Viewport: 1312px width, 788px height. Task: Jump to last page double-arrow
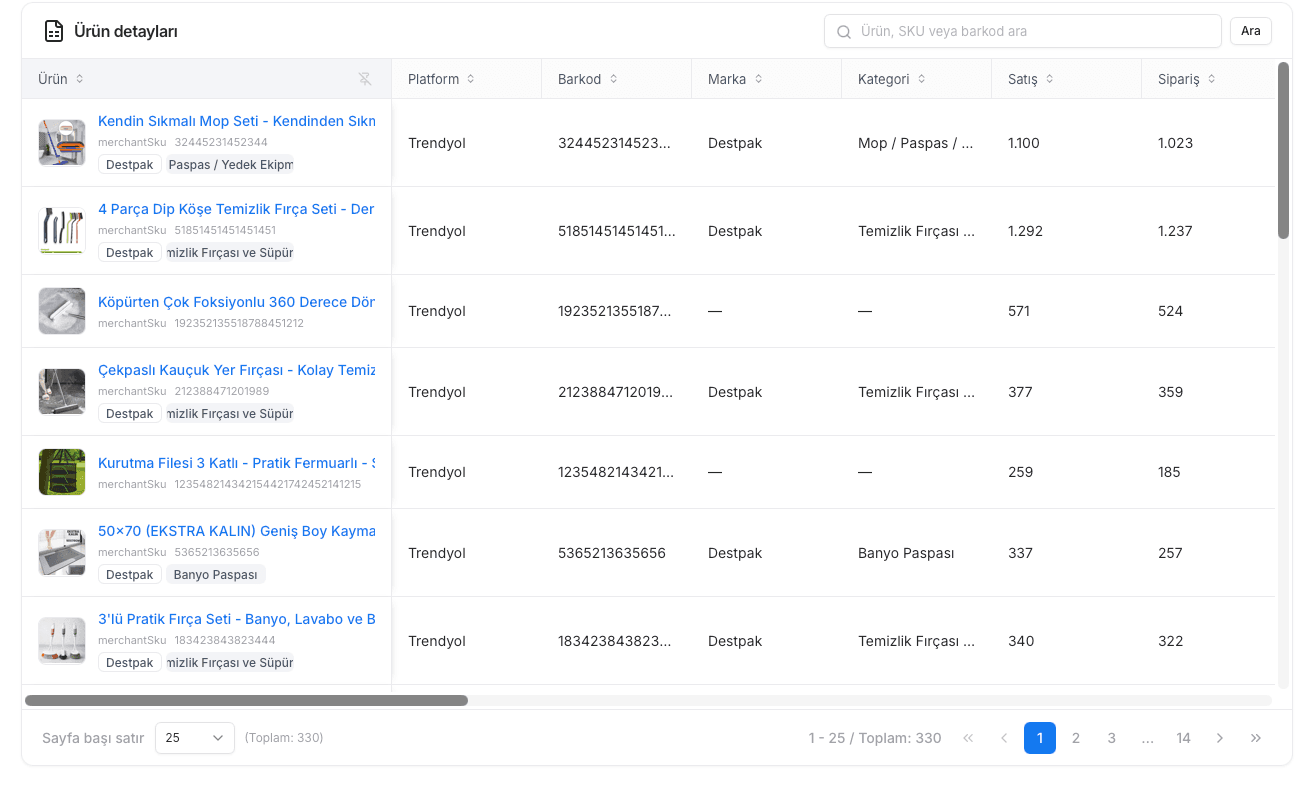(1256, 738)
